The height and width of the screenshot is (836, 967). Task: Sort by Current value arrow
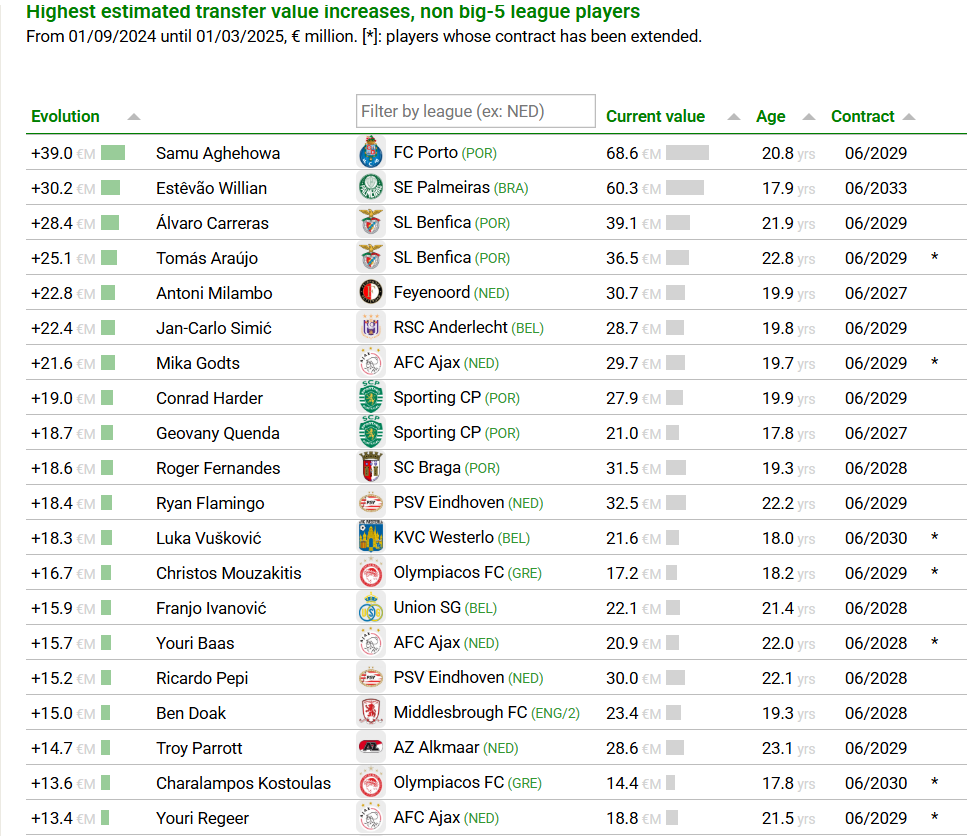733,117
